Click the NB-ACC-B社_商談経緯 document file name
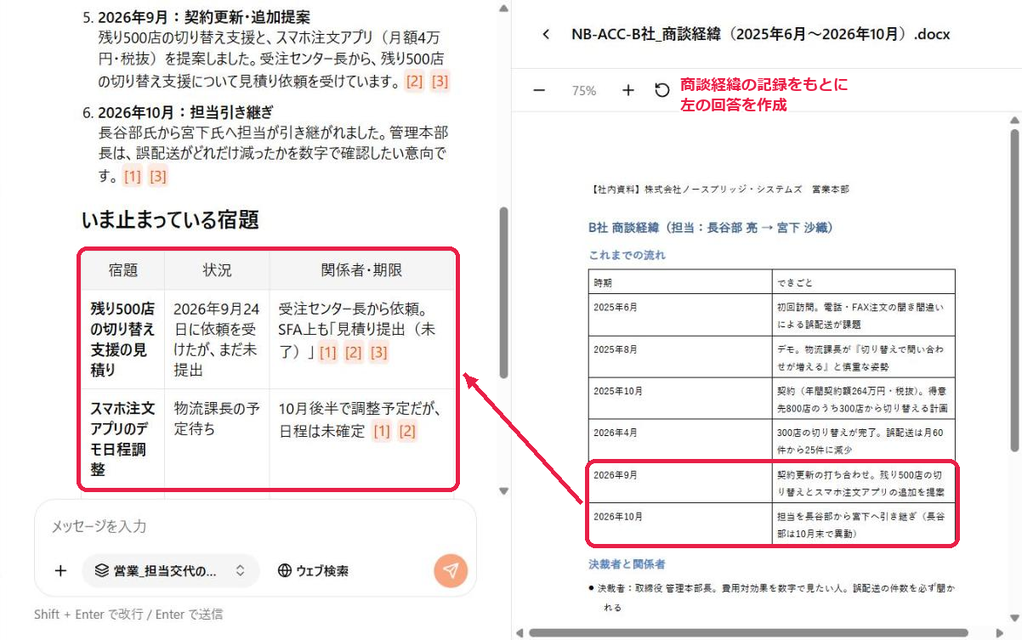 tap(761, 35)
